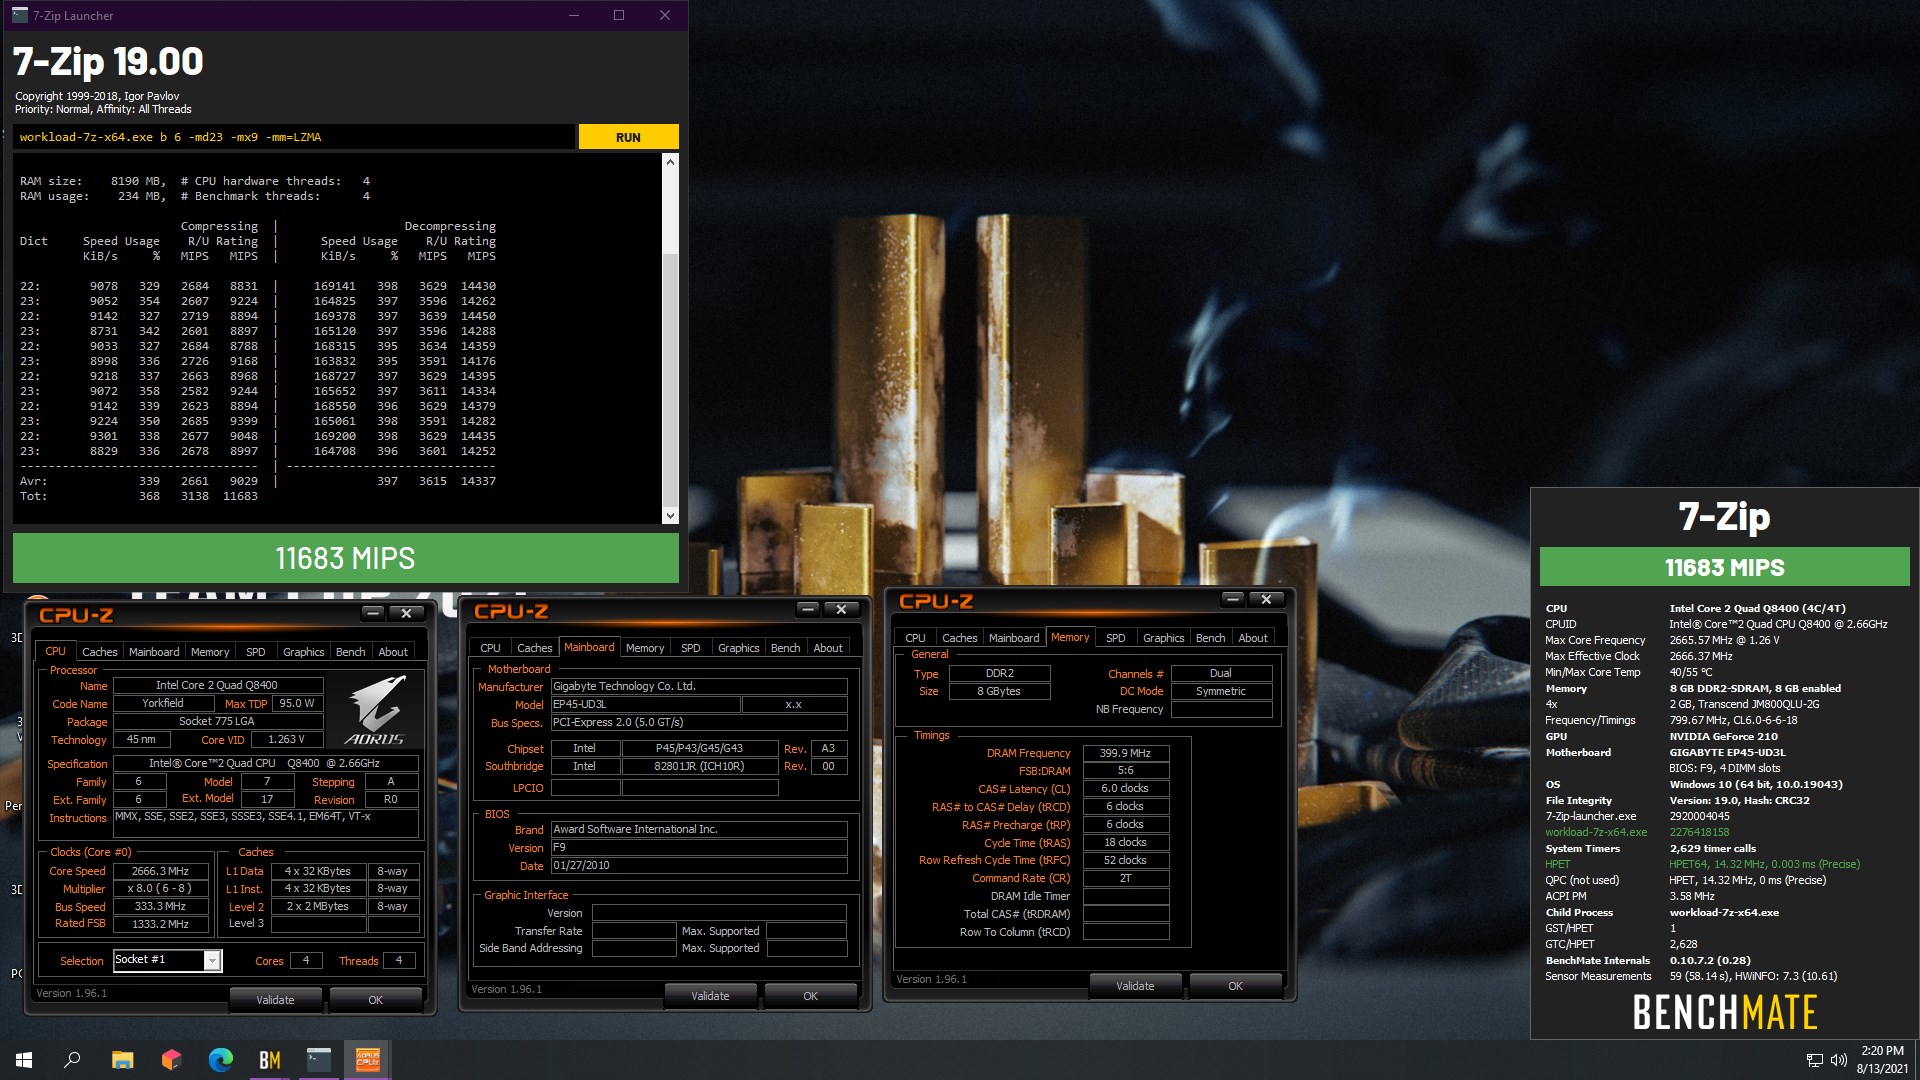The image size is (1920, 1080).
Task: Click Validate in the right CPU-Z window
Action: (1135, 986)
